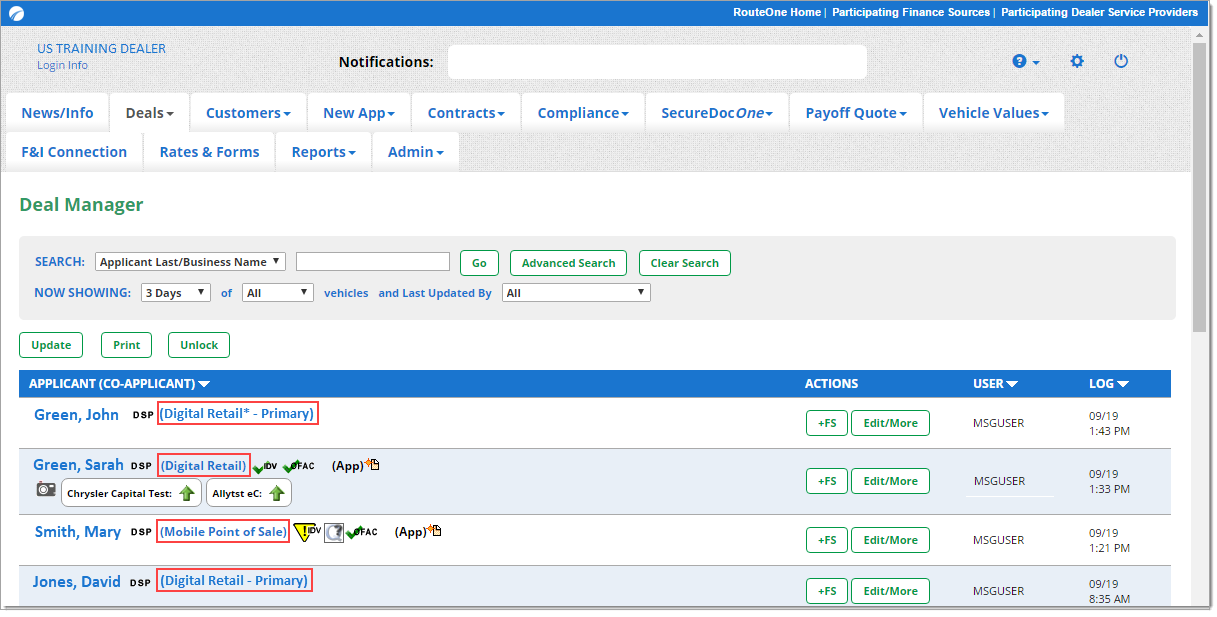Go to the Rates & Forms tab
The height and width of the screenshot is (617, 1217).
[x=209, y=152]
